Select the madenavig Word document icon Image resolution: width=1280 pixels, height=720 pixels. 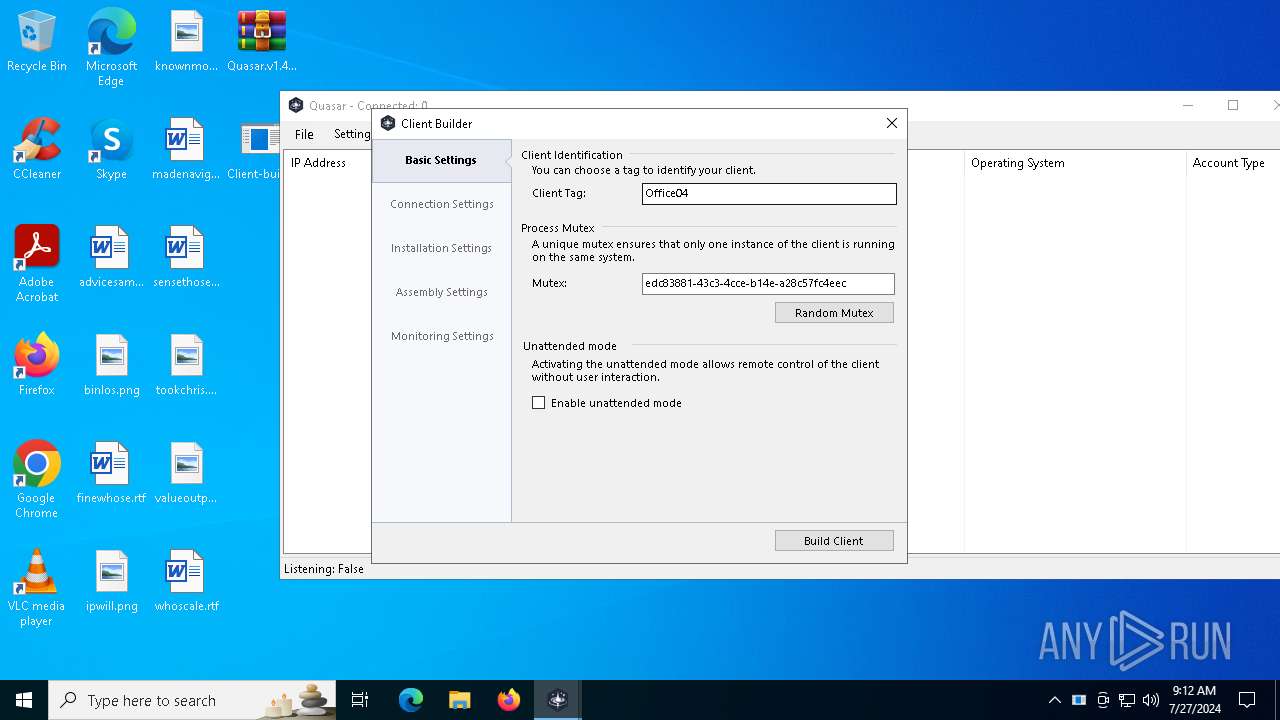click(x=186, y=150)
